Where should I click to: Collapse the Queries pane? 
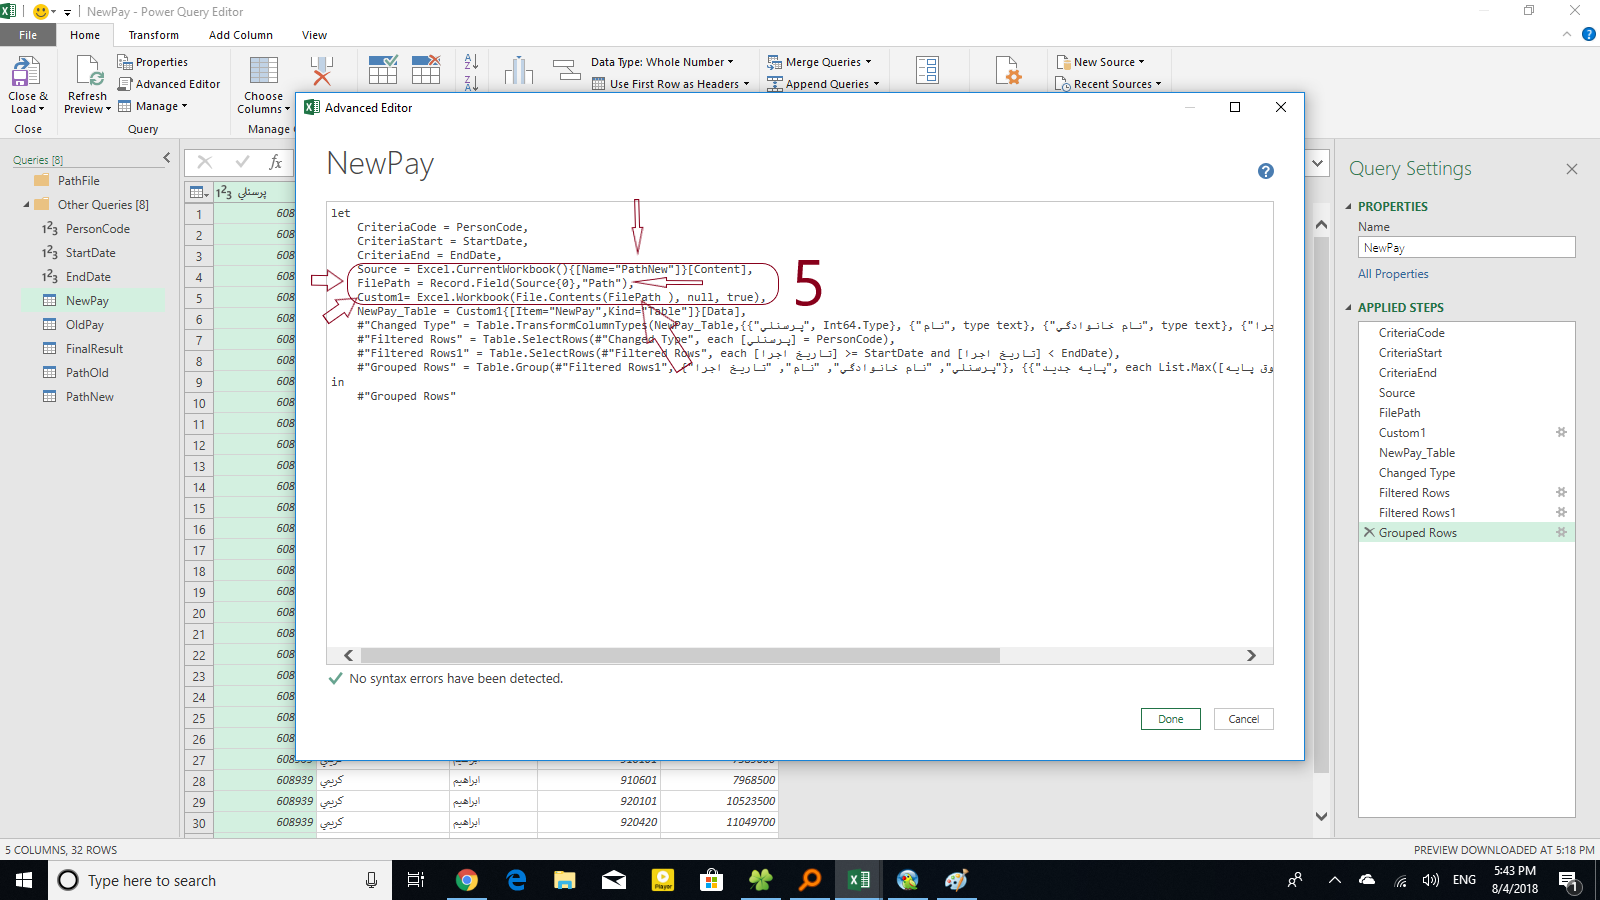[x=167, y=159]
